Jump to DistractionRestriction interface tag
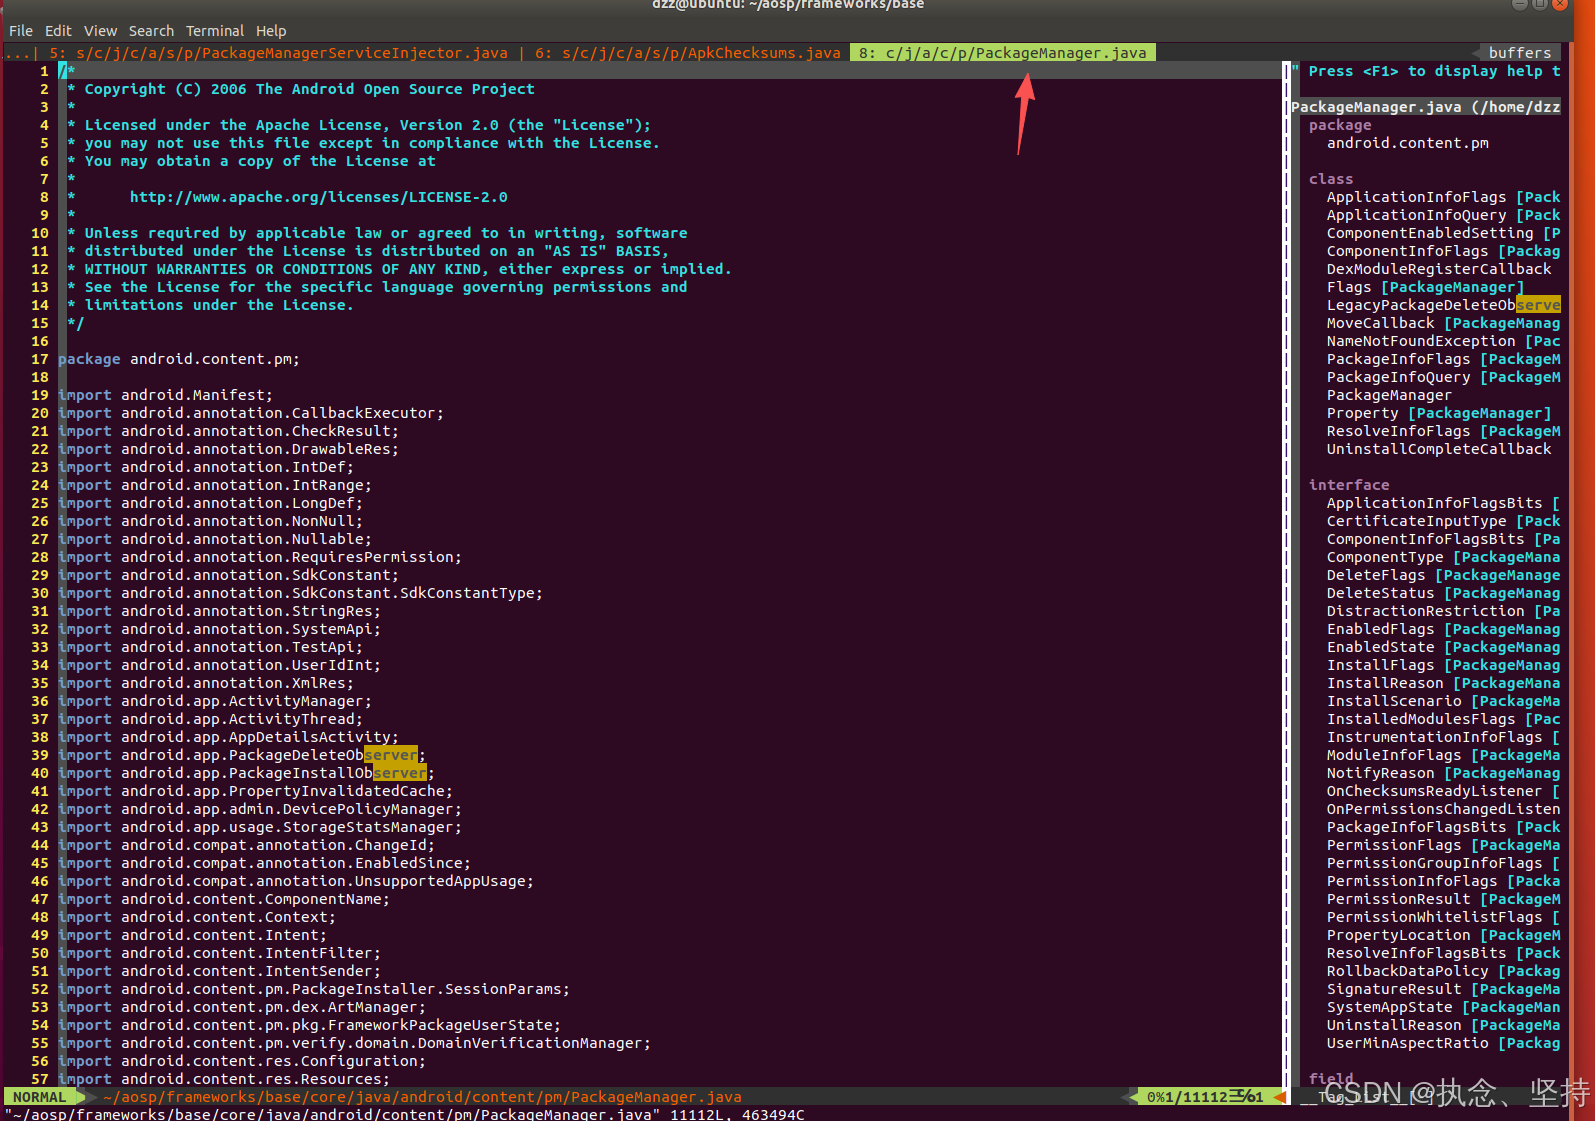1595x1121 pixels. coord(1443,611)
